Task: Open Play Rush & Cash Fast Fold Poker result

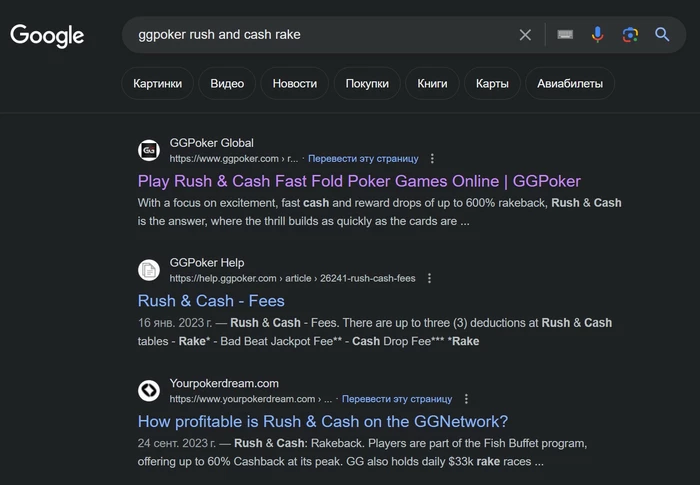Action: (359, 181)
